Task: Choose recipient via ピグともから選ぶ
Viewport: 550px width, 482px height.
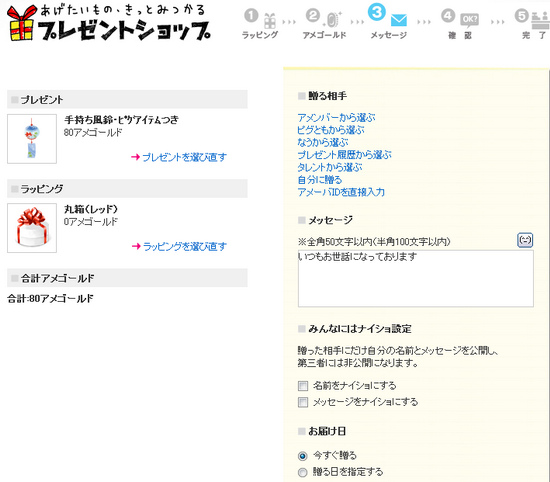Action: coord(330,130)
